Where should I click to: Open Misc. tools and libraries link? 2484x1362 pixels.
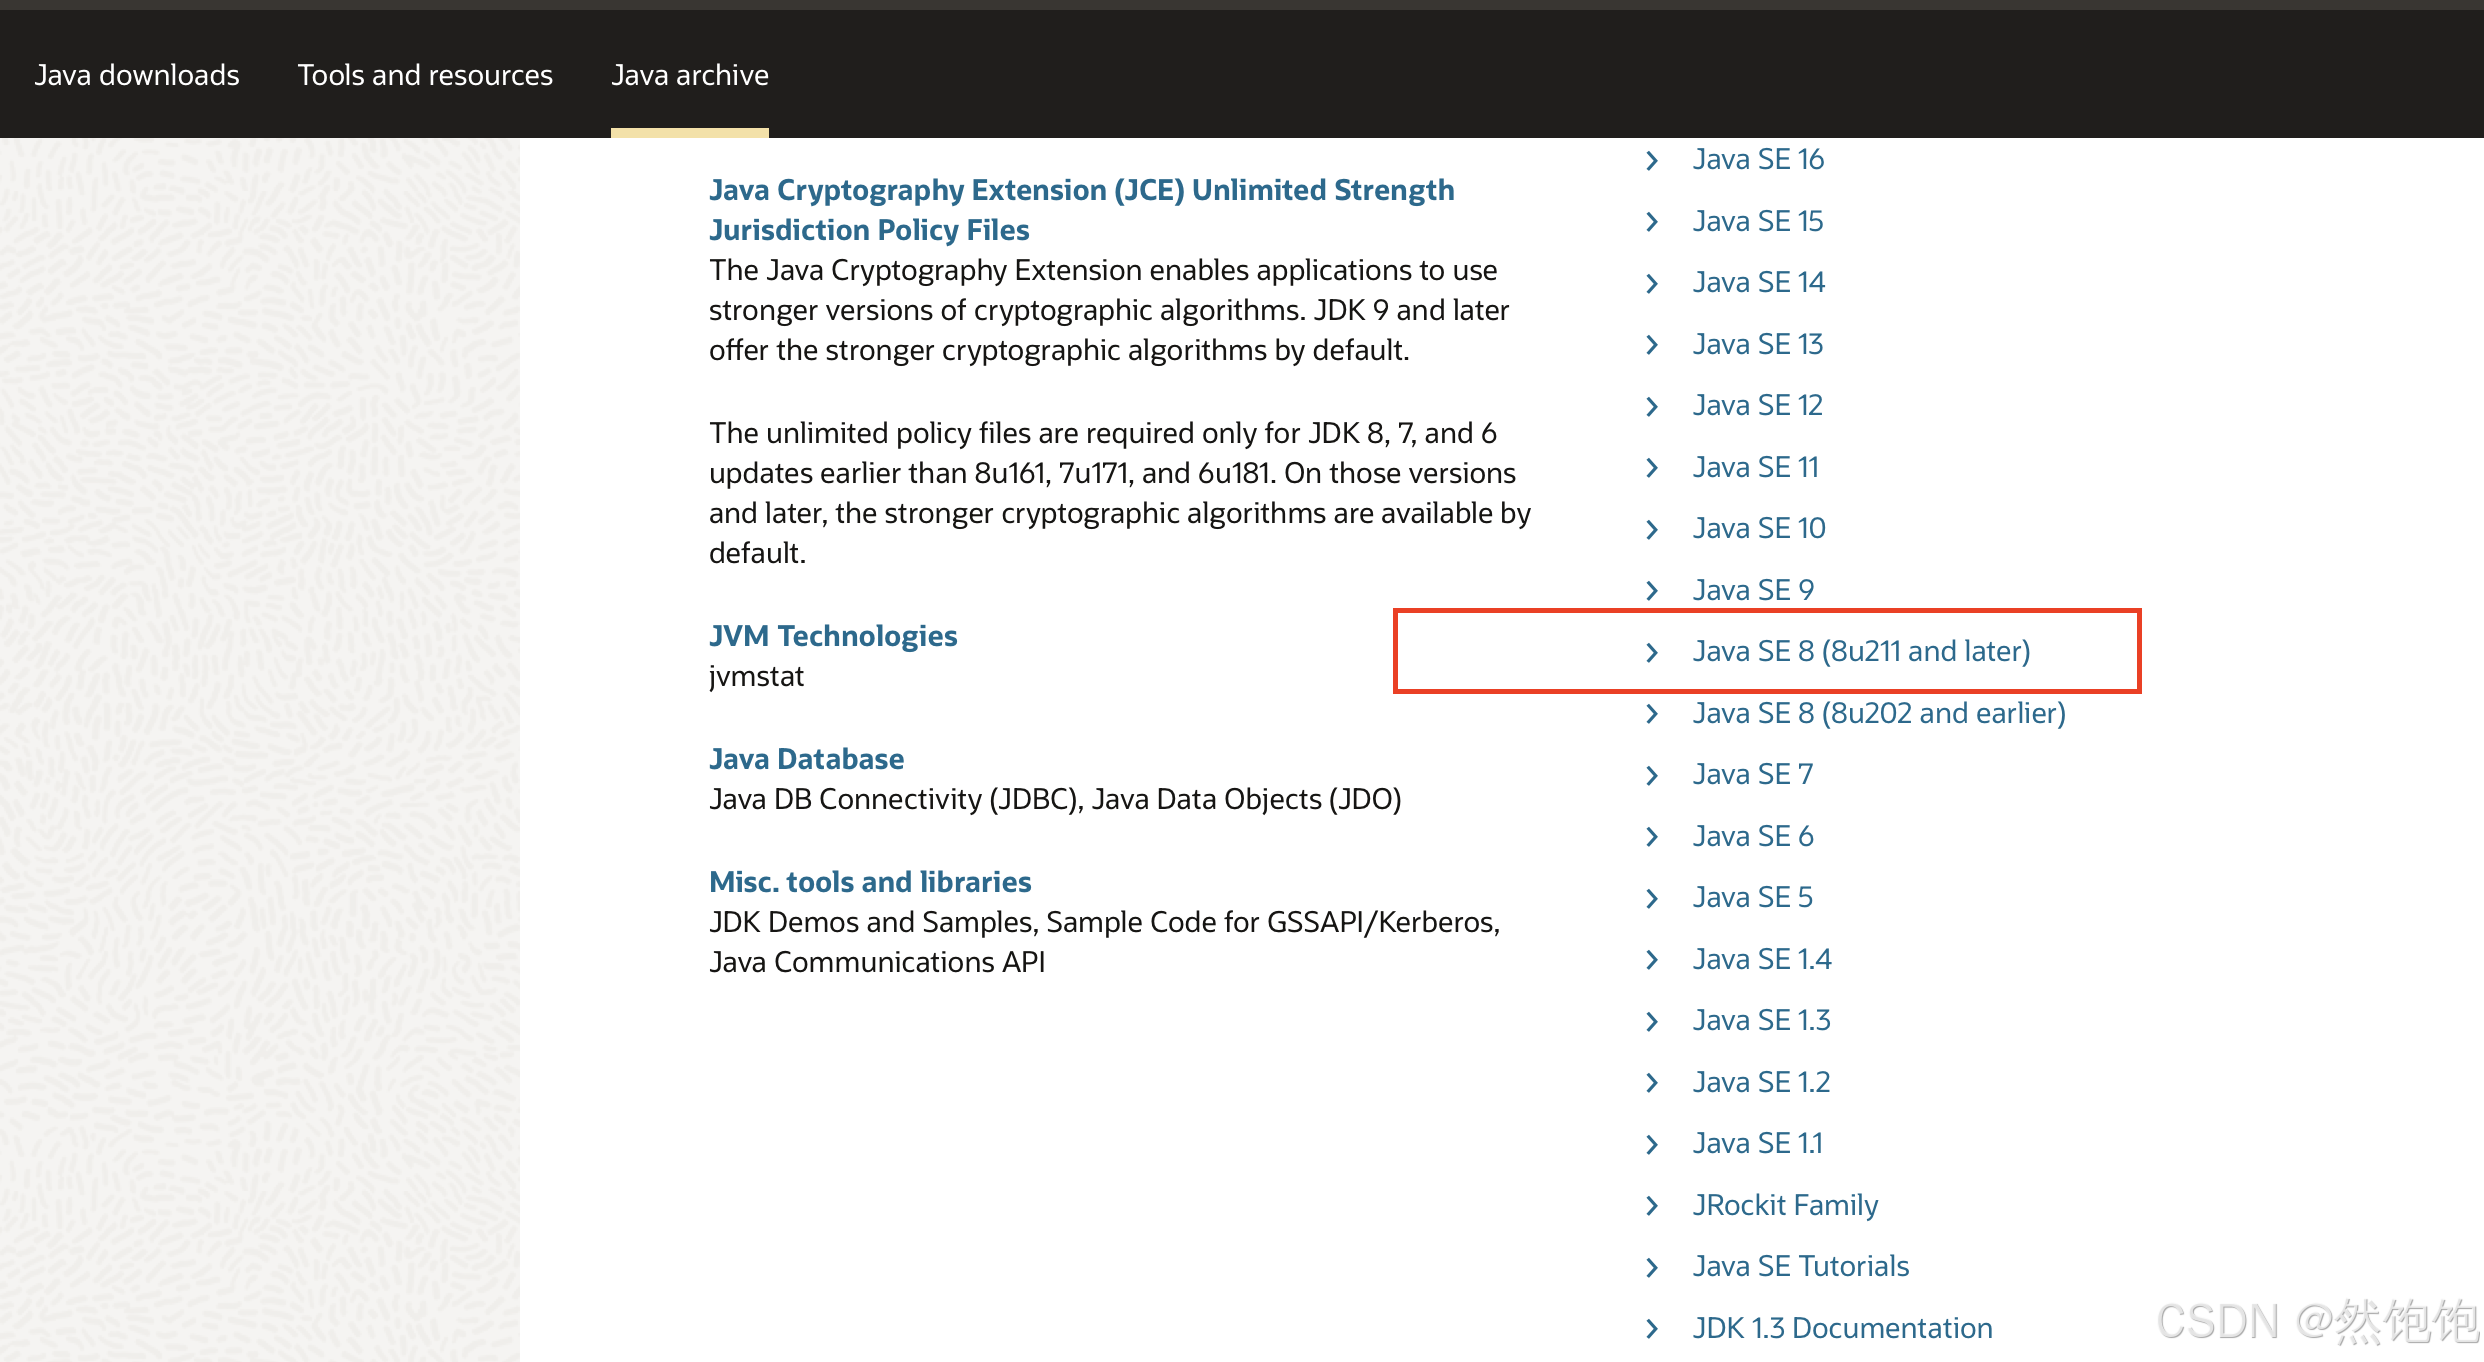coord(870,882)
